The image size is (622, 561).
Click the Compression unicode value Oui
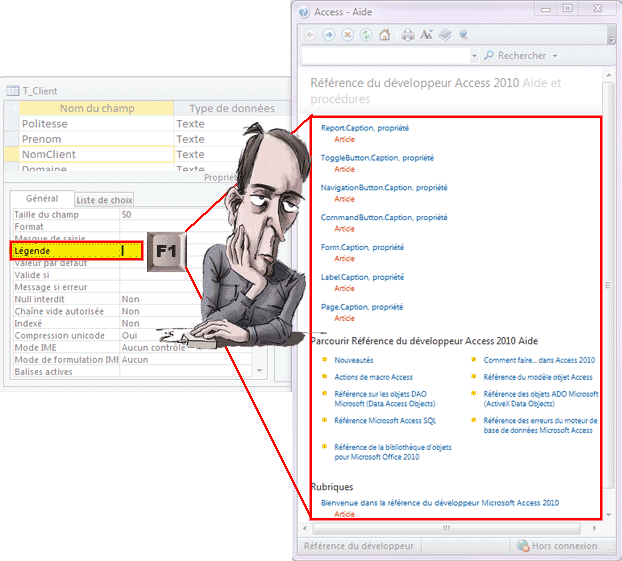click(129, 336)
